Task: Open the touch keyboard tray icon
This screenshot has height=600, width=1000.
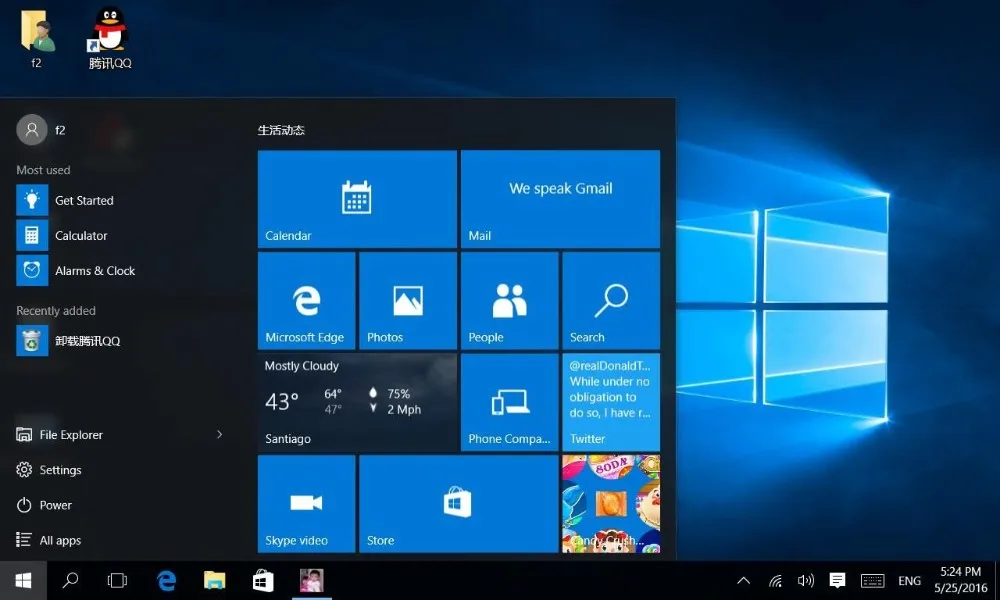Action: (872, 580)
